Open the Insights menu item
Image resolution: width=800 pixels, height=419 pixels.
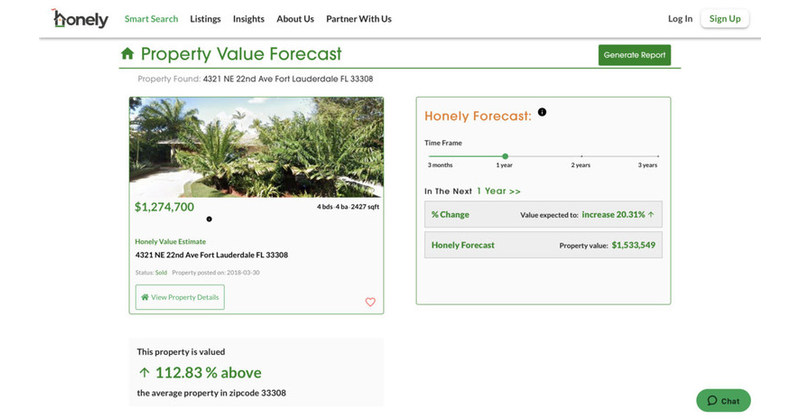point(249,19)
